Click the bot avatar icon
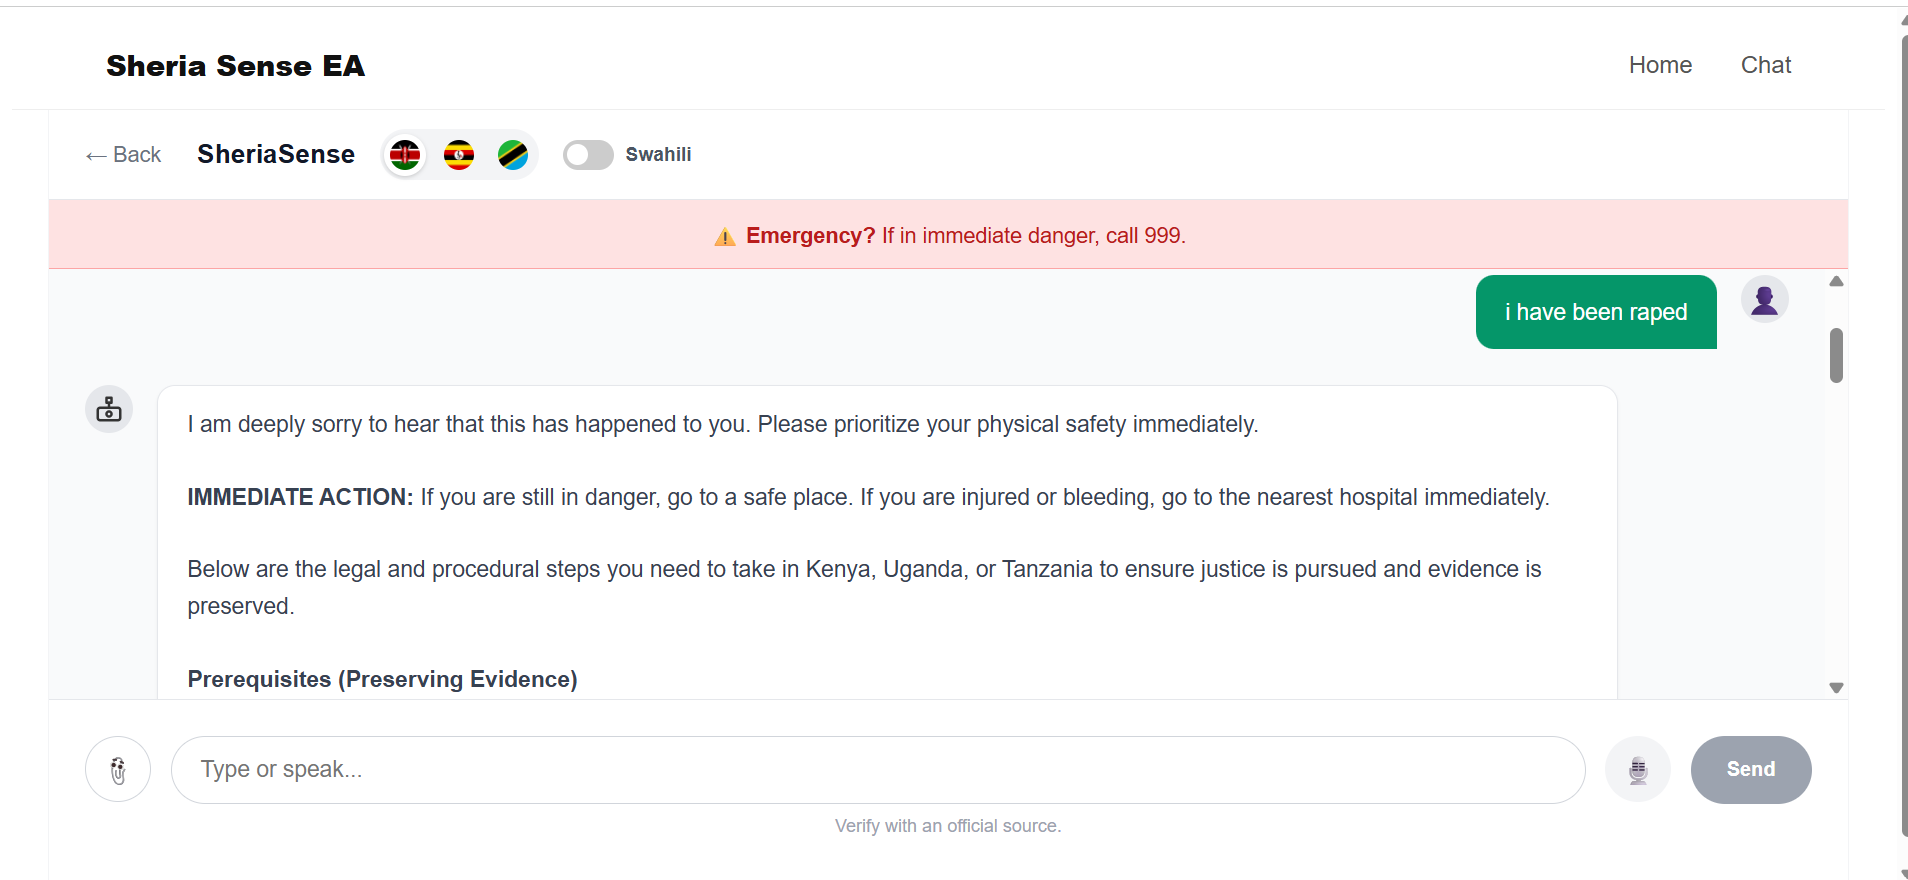Screen dimensions: 1908x880 point(109,409)
